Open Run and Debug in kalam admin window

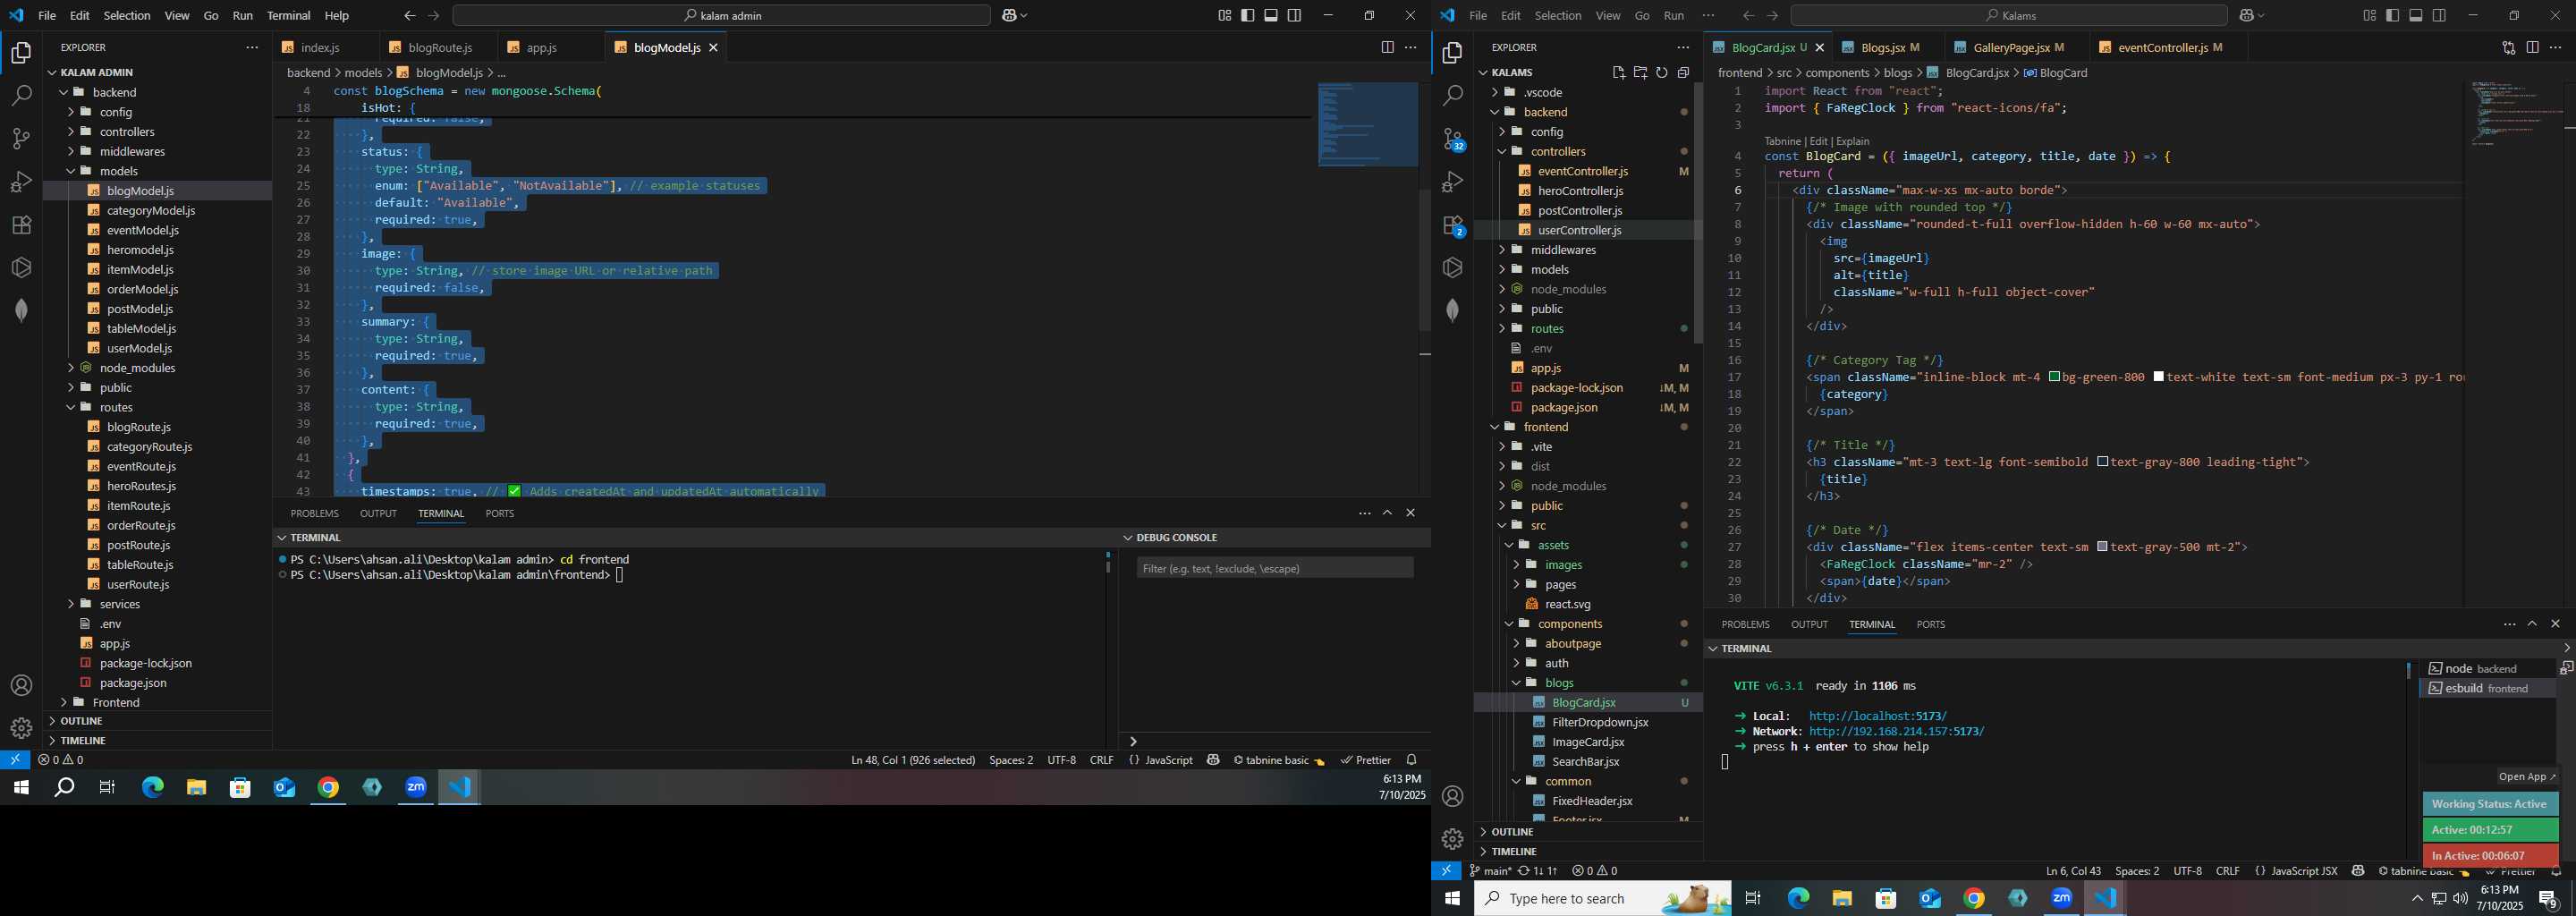[21, 182]
